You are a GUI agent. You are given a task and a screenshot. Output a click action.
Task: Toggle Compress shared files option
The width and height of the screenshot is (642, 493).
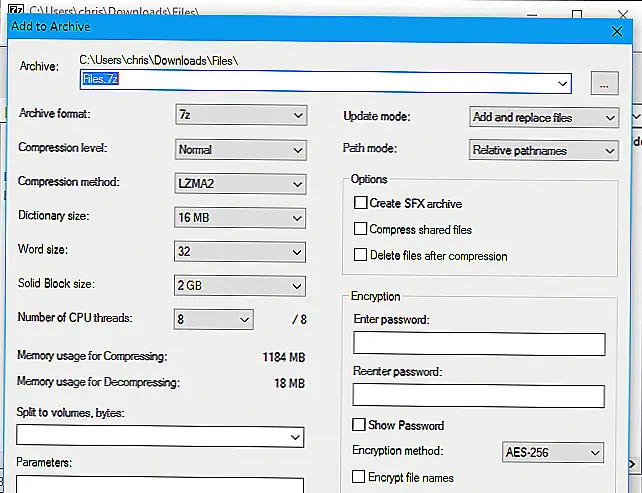pyautogui.click(x=361, y=229)
